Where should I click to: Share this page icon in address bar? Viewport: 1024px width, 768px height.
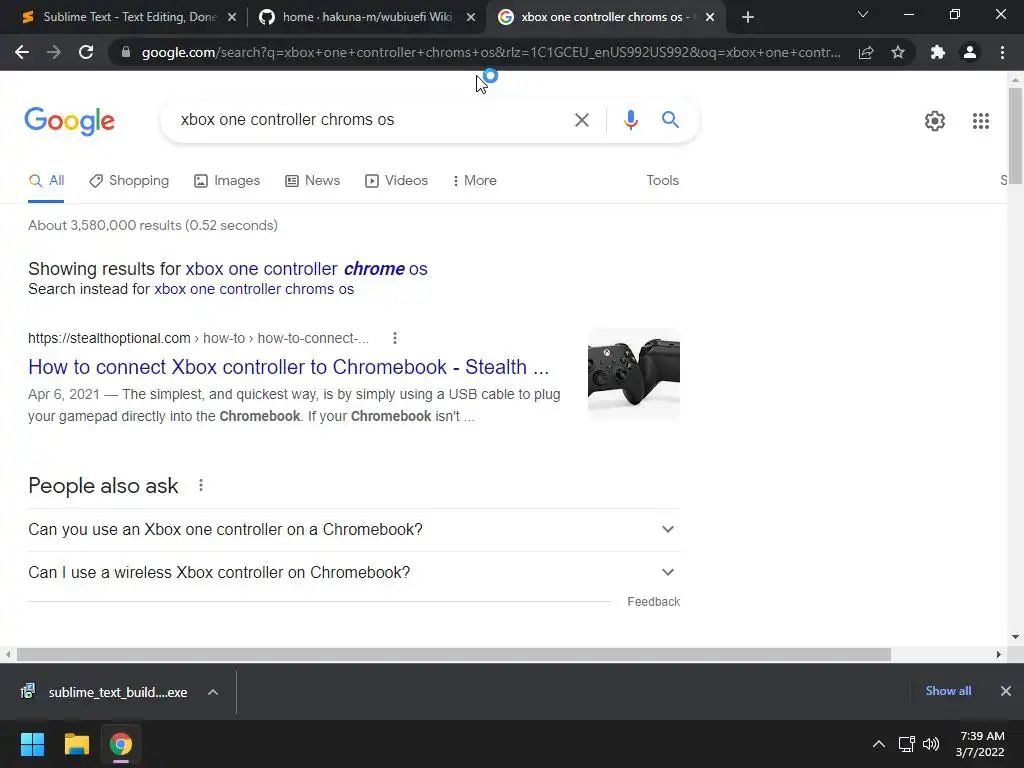[x=866, y=52]
